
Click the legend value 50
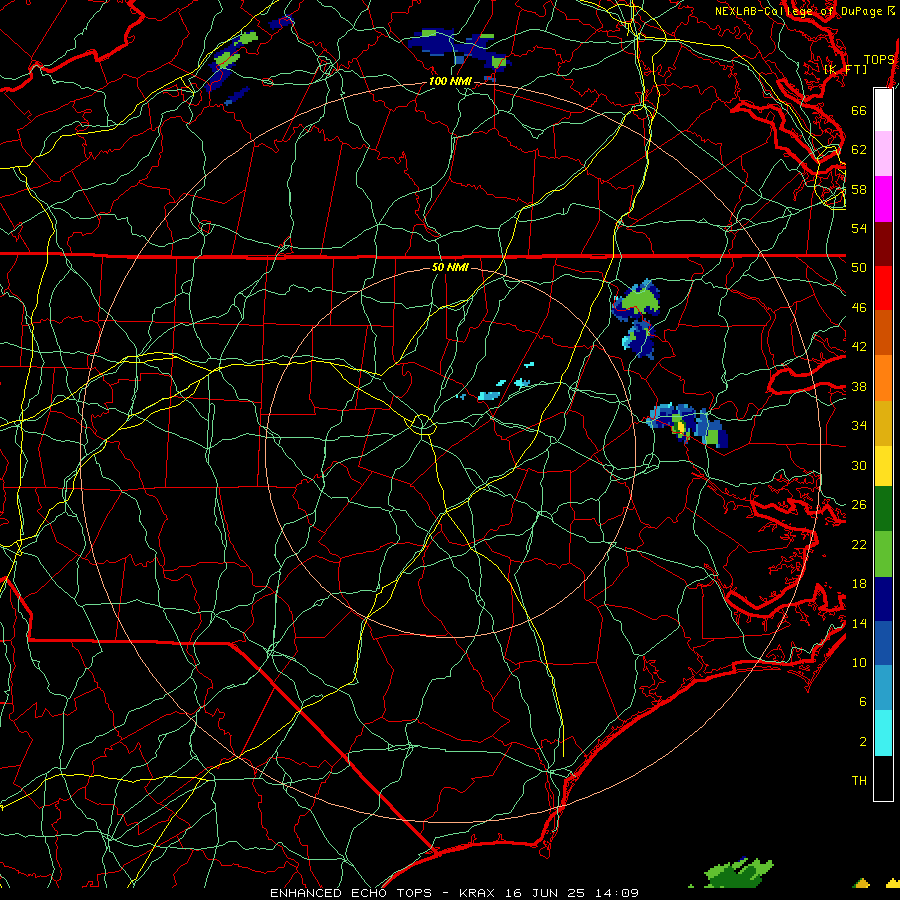pos(859,267)
